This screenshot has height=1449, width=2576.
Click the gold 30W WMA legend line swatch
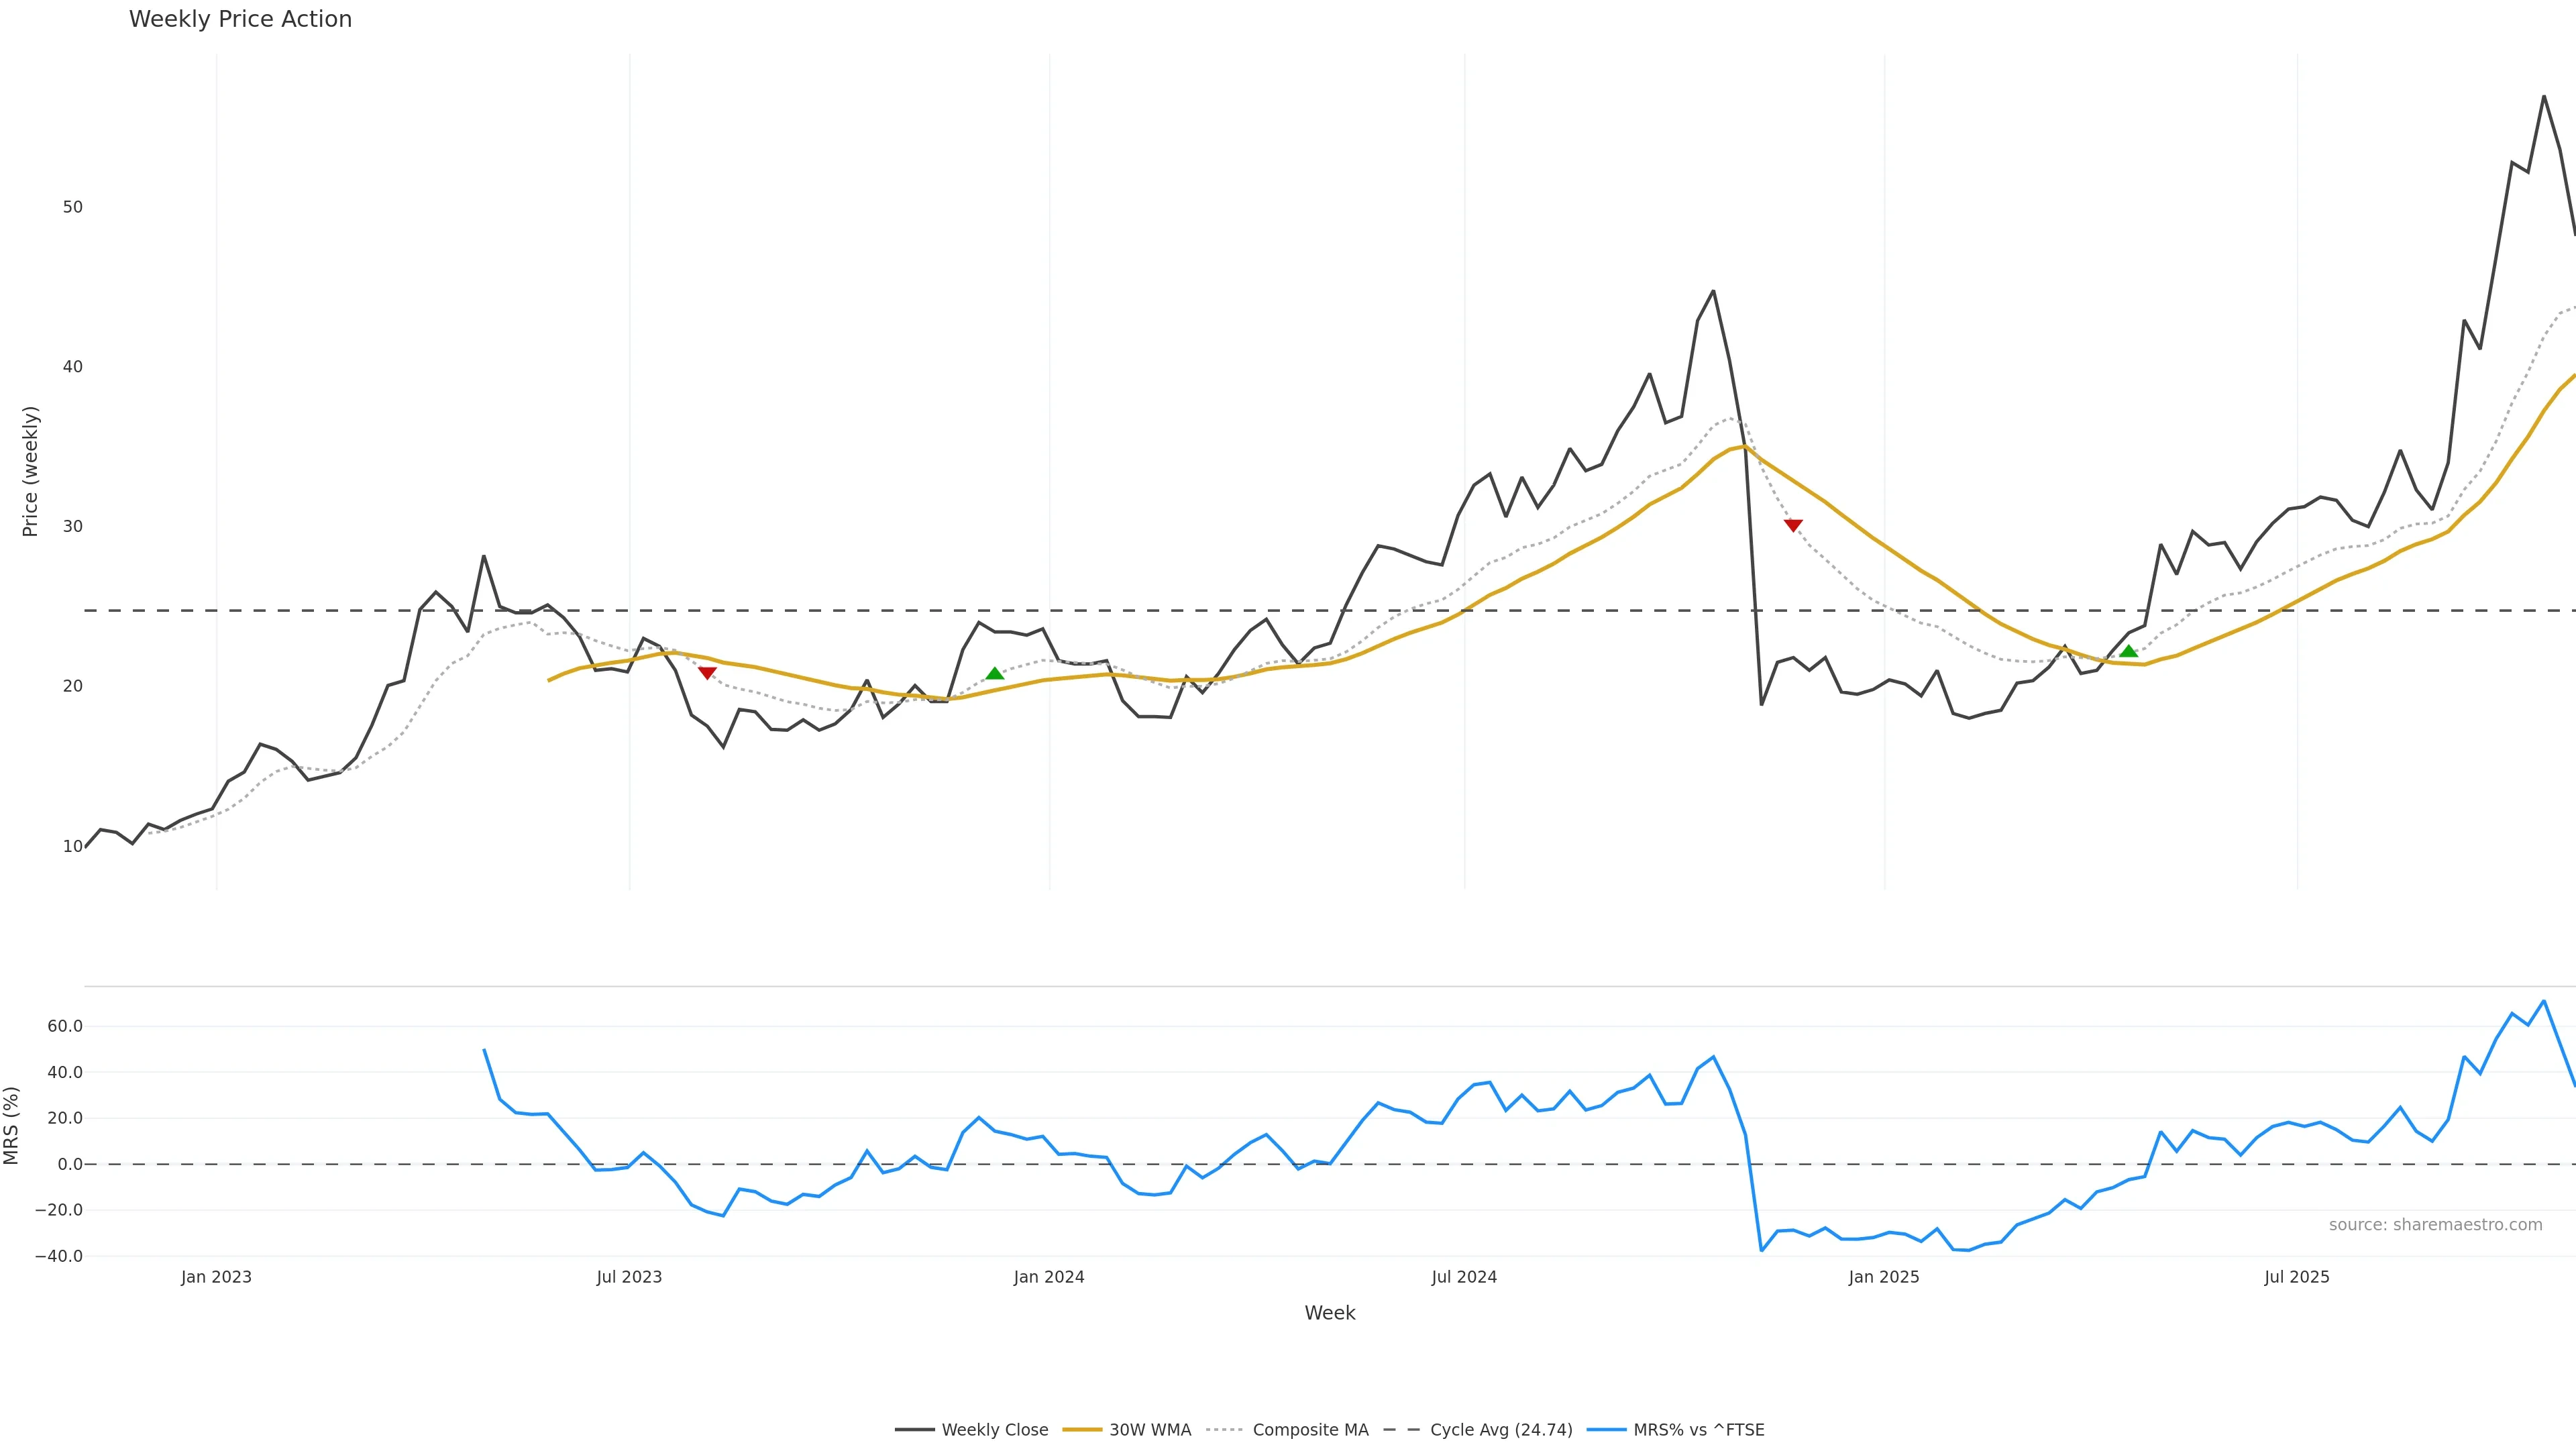(x=1081, y=1430)
